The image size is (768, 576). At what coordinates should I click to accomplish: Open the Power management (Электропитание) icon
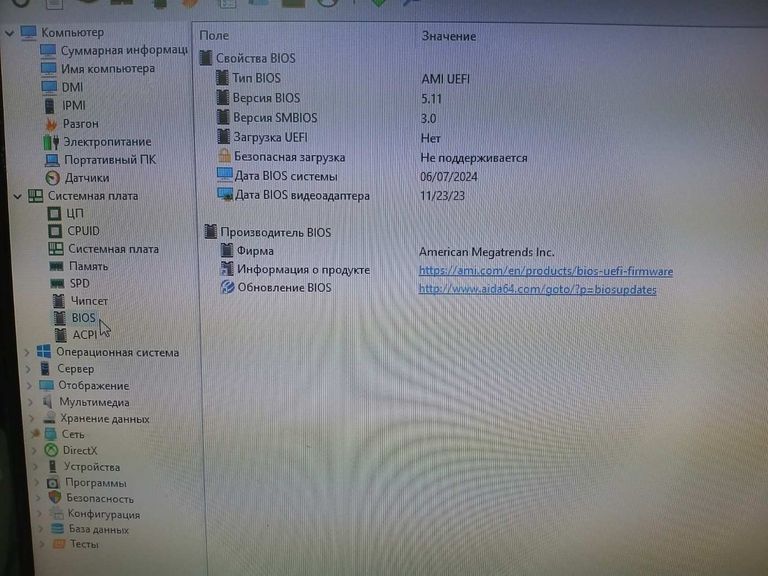[51, 142]
